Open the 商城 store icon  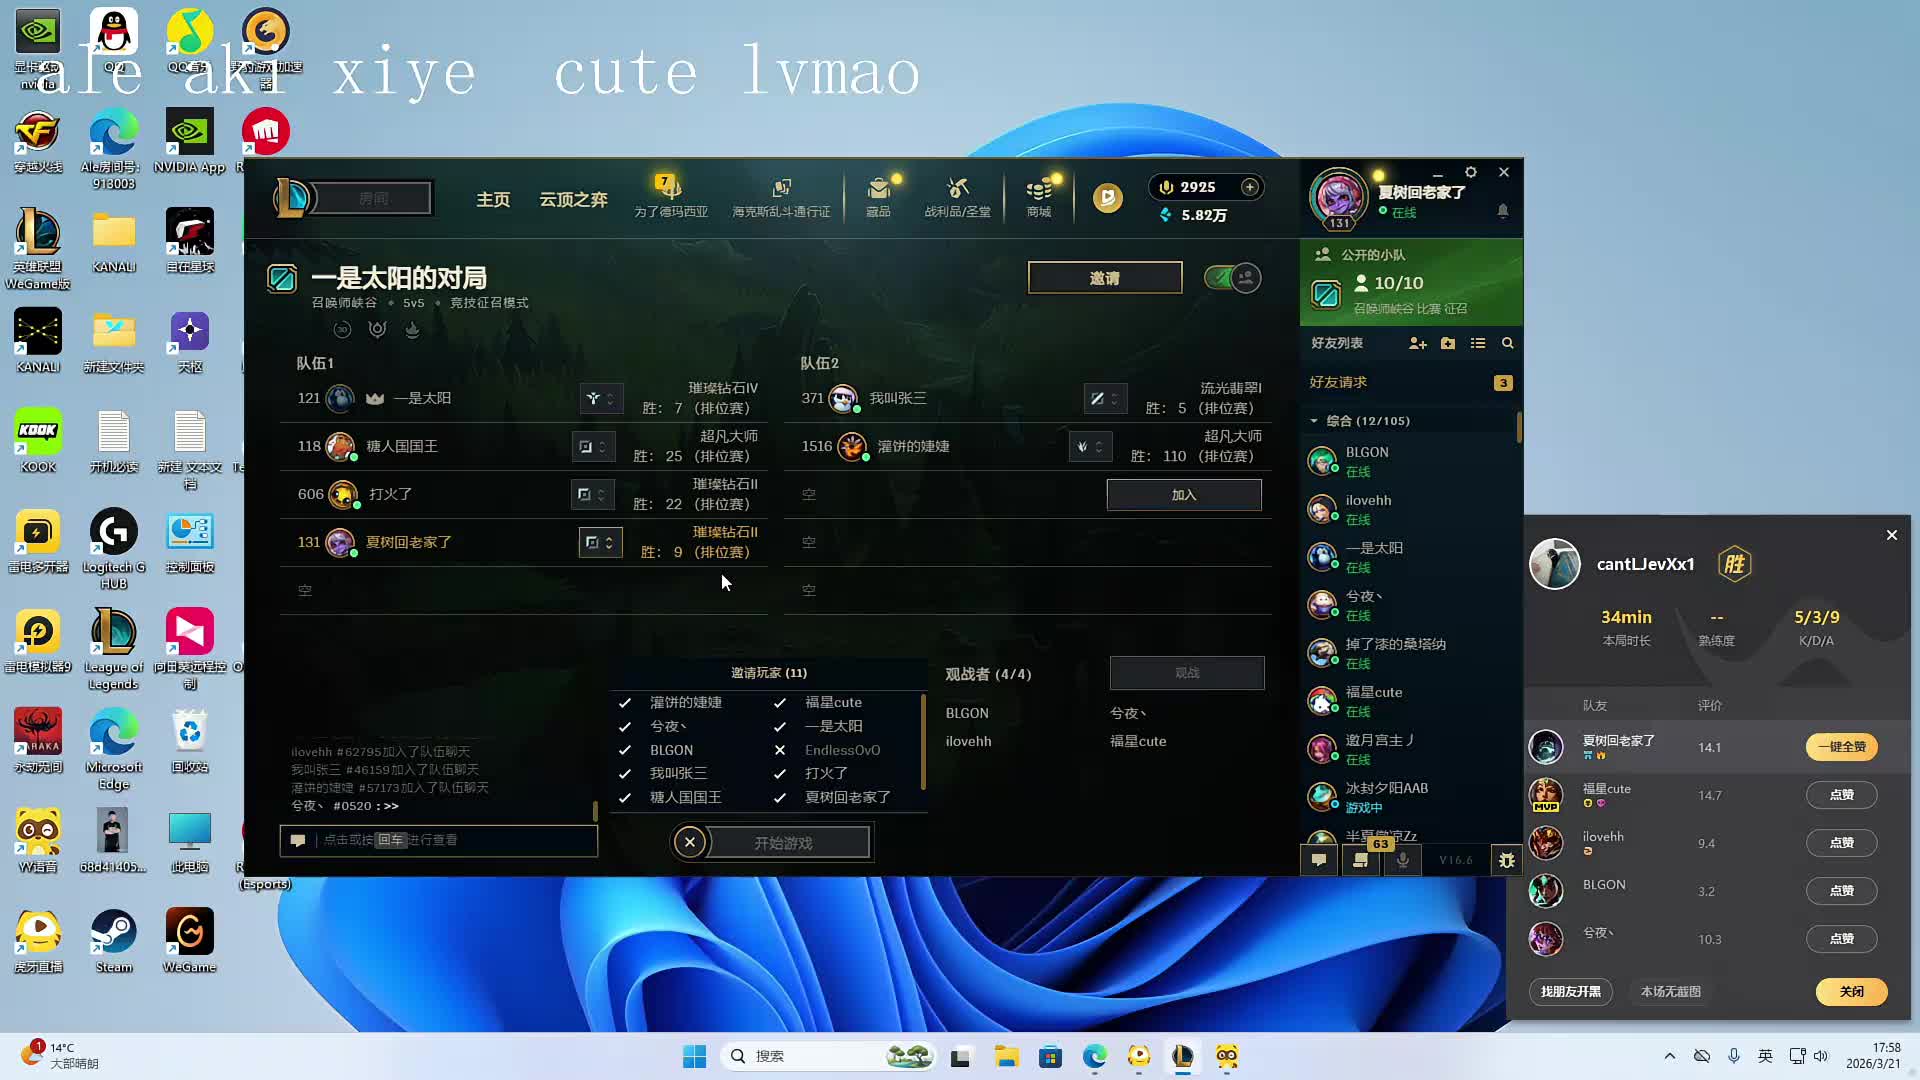coord(1039,197)
